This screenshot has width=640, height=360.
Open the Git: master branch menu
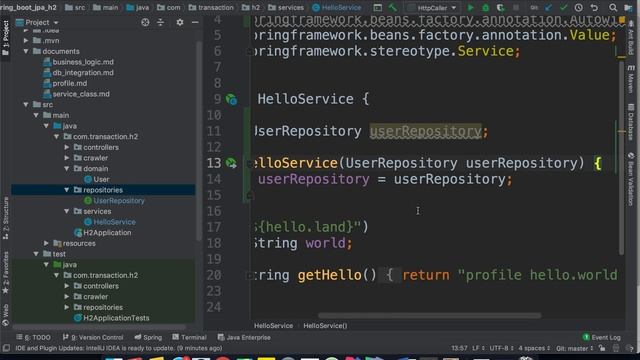[575, 348]
